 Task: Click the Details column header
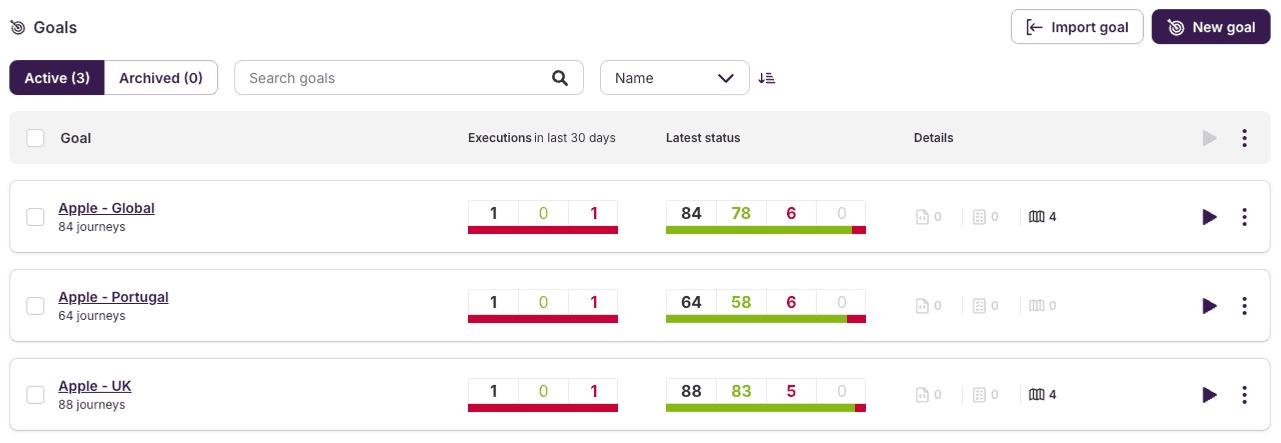tap(933, 138)
